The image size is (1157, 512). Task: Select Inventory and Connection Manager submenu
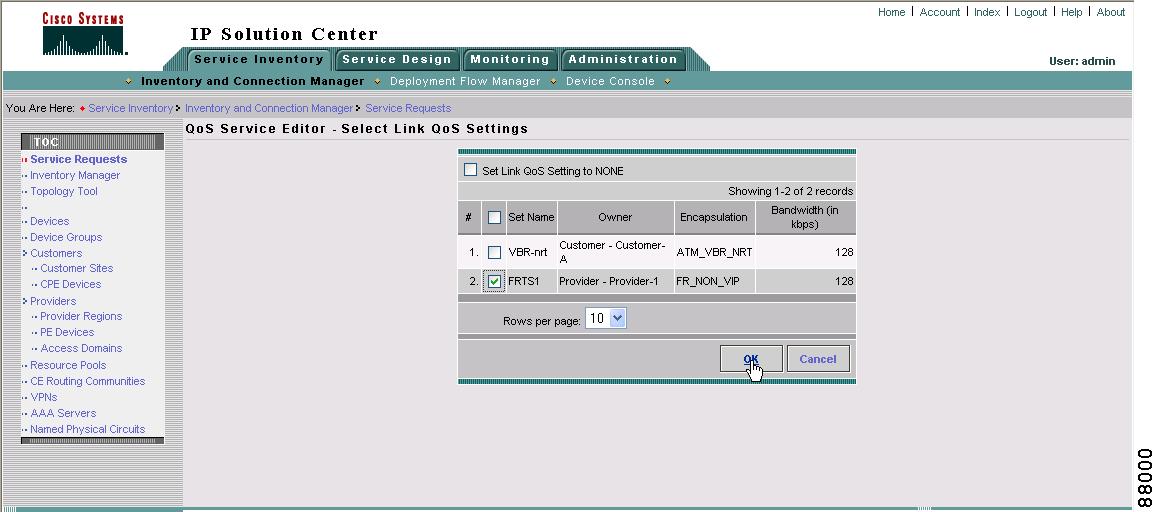point(252,81)
